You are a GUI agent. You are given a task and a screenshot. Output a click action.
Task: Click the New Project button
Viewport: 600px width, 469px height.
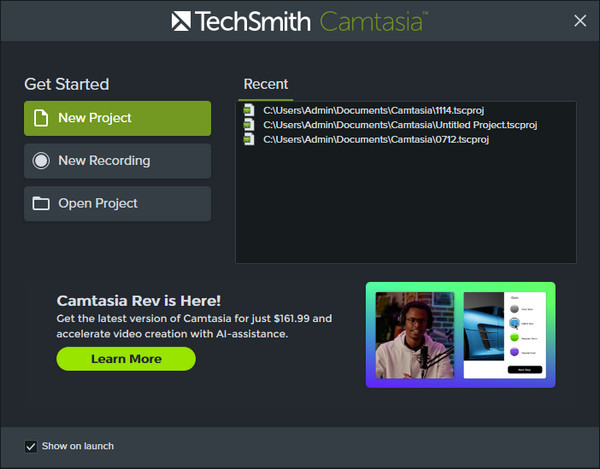coord(117,118)
